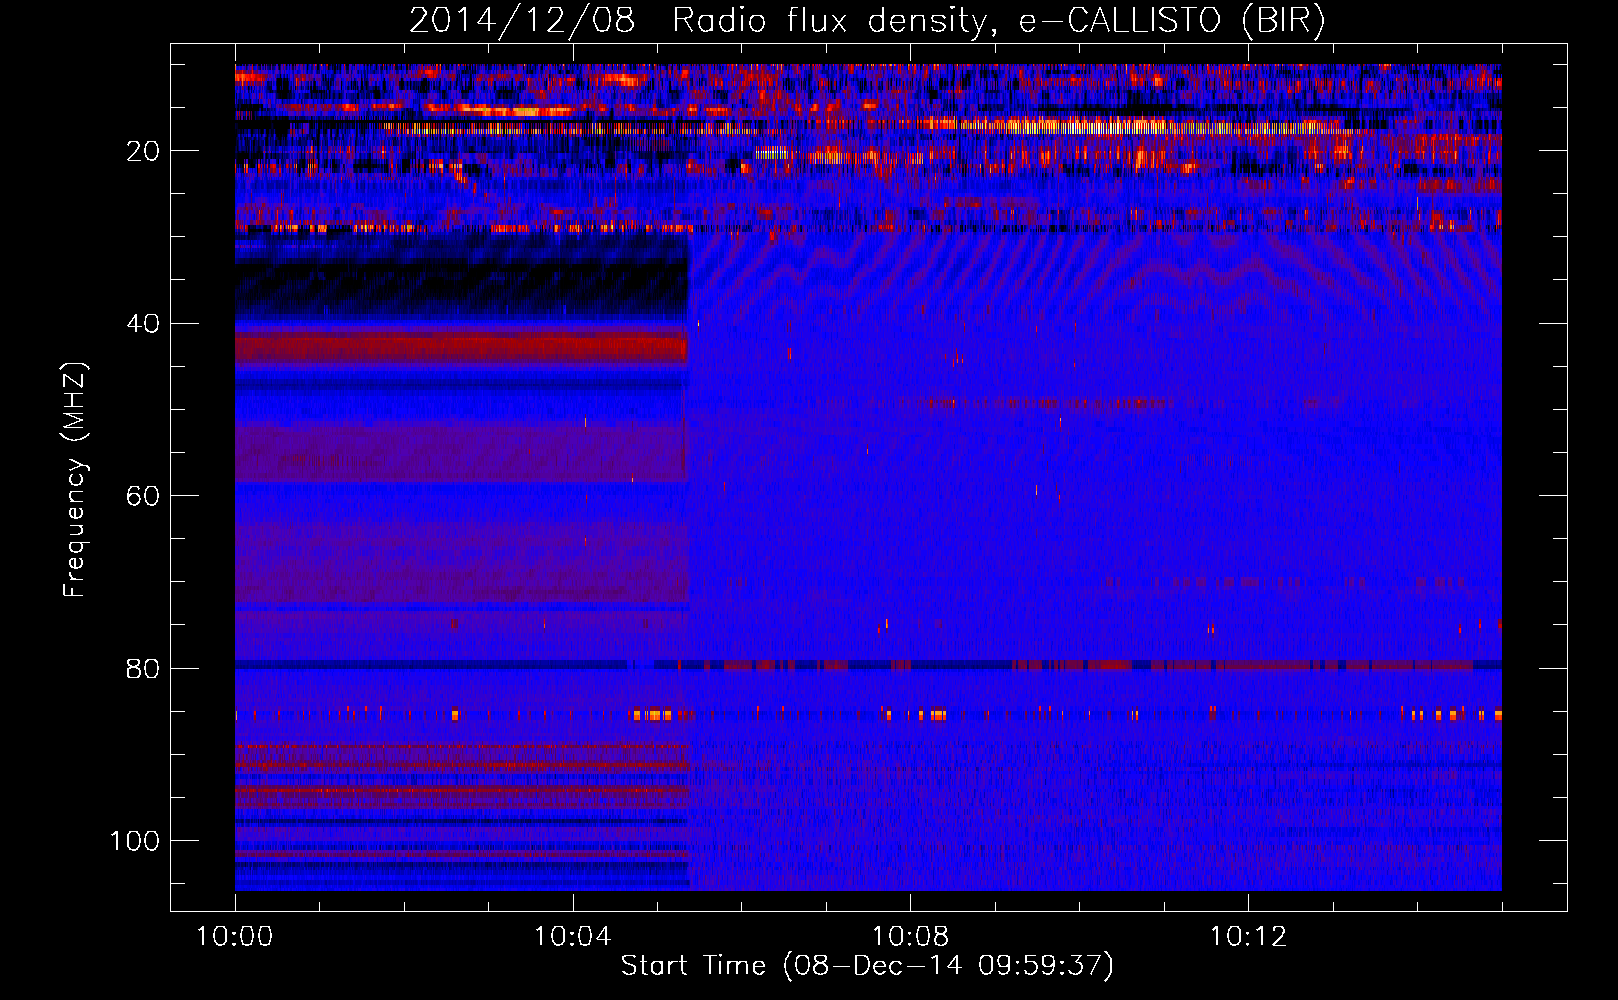Viewport: 1618px width, 1000px height.
Task: Click the "10:04" time tick label
Action: tap(572, 937)
